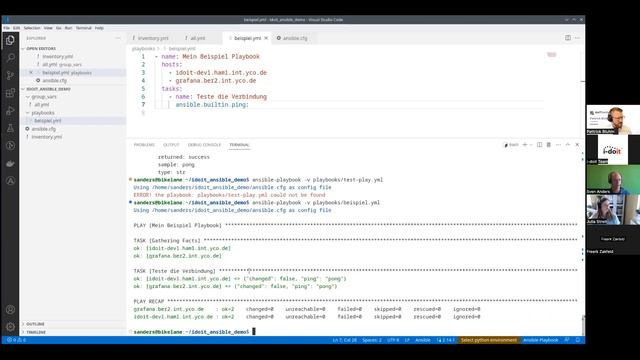Open the Accounts icon in activity bar

(11, 309)
